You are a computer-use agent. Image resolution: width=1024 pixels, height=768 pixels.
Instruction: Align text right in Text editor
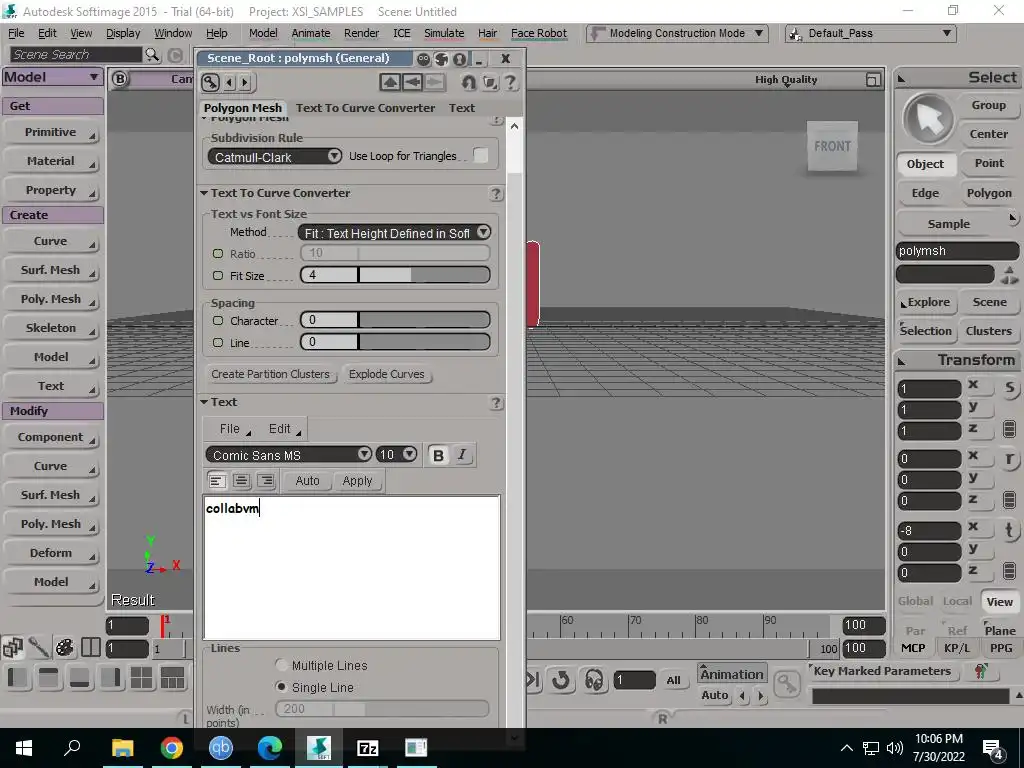(266, 481)
